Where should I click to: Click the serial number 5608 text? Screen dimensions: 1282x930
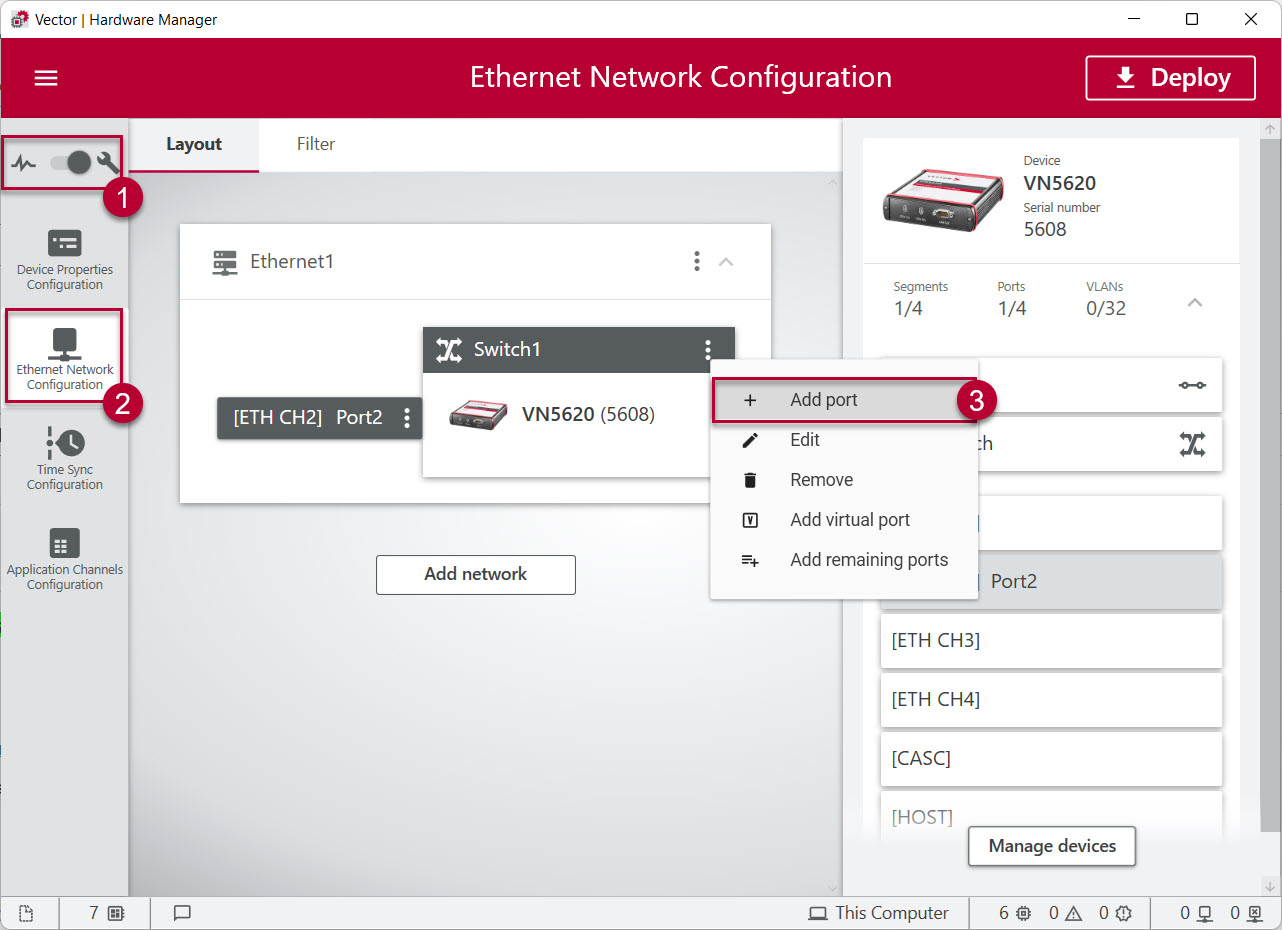pos(1045,229)
